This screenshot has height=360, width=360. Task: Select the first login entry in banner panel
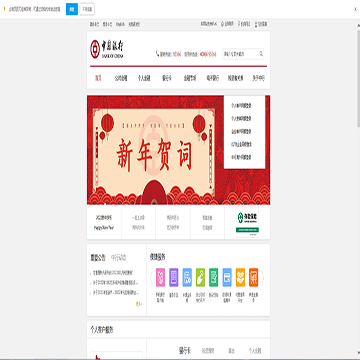pyautogui.click(x=241, y=106)
